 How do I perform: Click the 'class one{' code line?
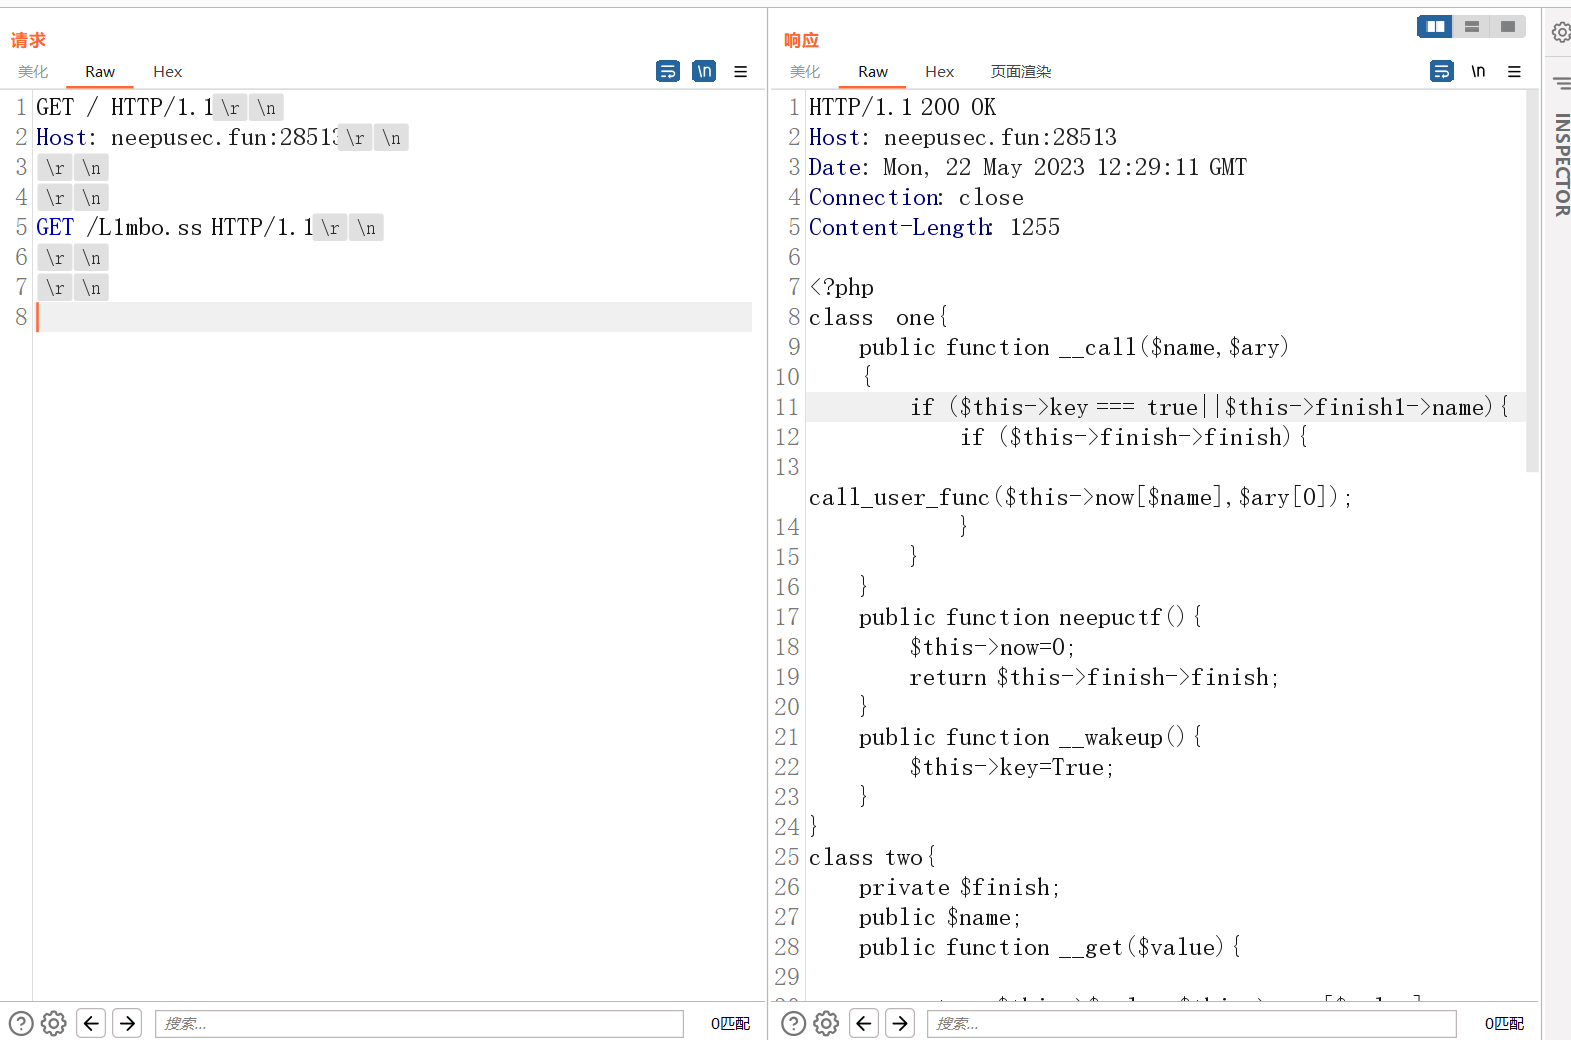click(x=878, y=317)
